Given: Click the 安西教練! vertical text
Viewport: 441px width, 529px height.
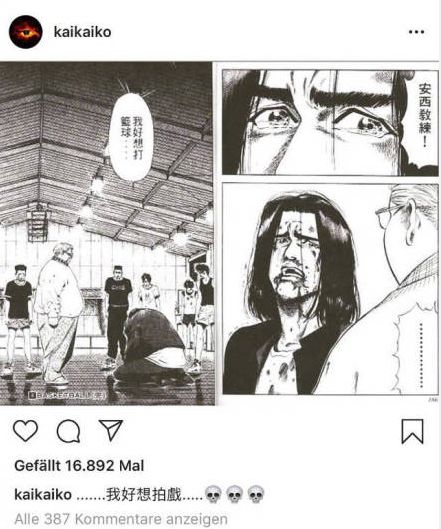Looking at the screenshot, I should pyautogui.click(x=425, y=115).
